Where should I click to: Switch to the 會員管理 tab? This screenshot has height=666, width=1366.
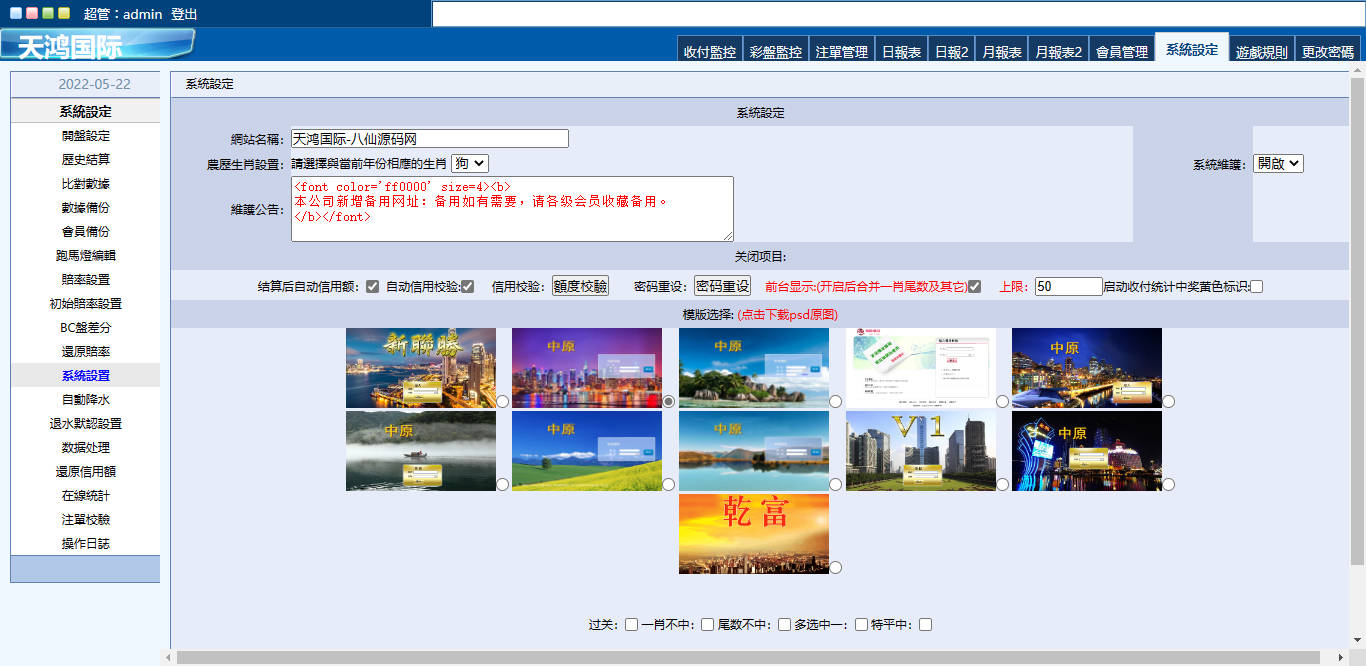1121,52
